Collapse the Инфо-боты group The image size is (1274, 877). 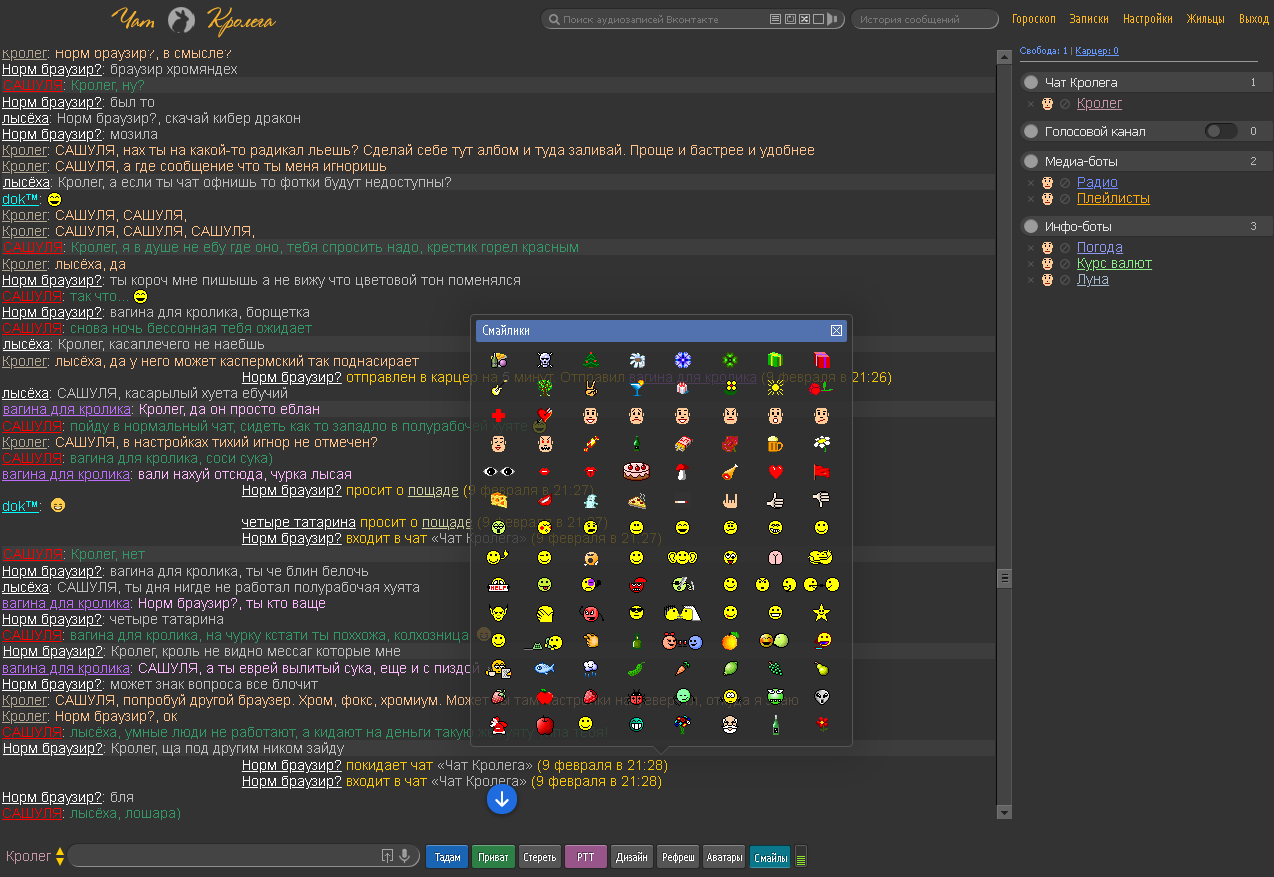click(x=1031, y=226)
